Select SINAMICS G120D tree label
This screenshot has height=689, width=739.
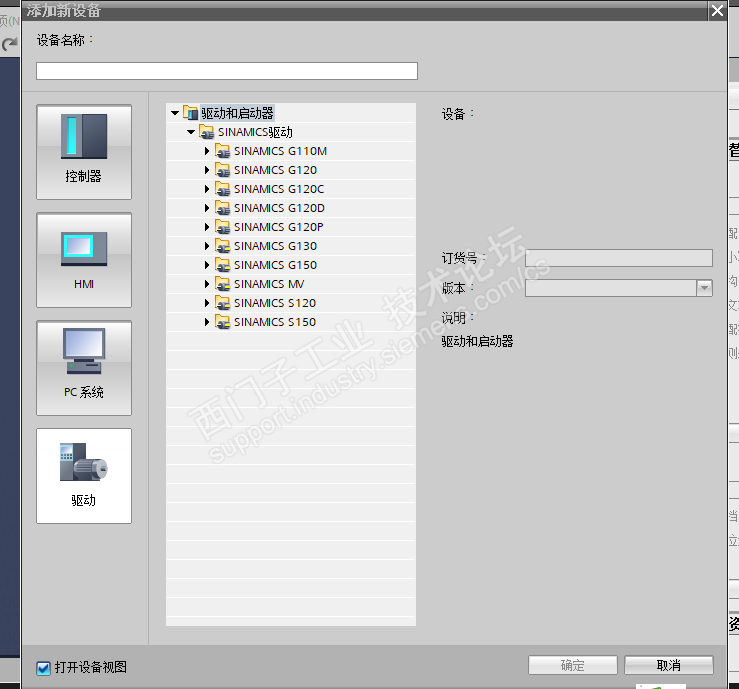coord(279,208)
